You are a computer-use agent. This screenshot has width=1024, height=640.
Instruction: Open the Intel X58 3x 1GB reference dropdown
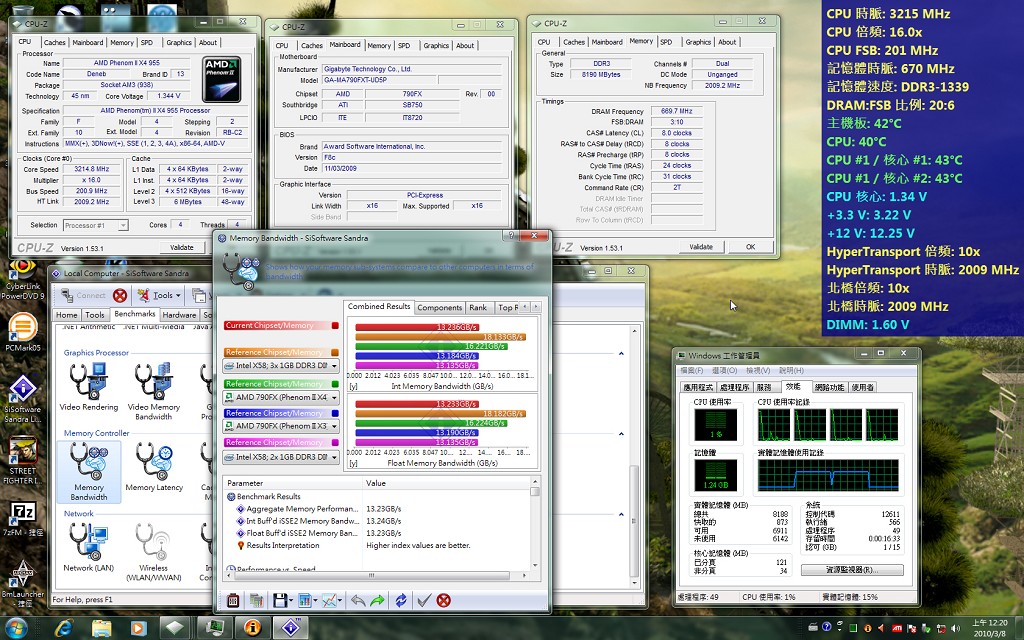point(281,366)
